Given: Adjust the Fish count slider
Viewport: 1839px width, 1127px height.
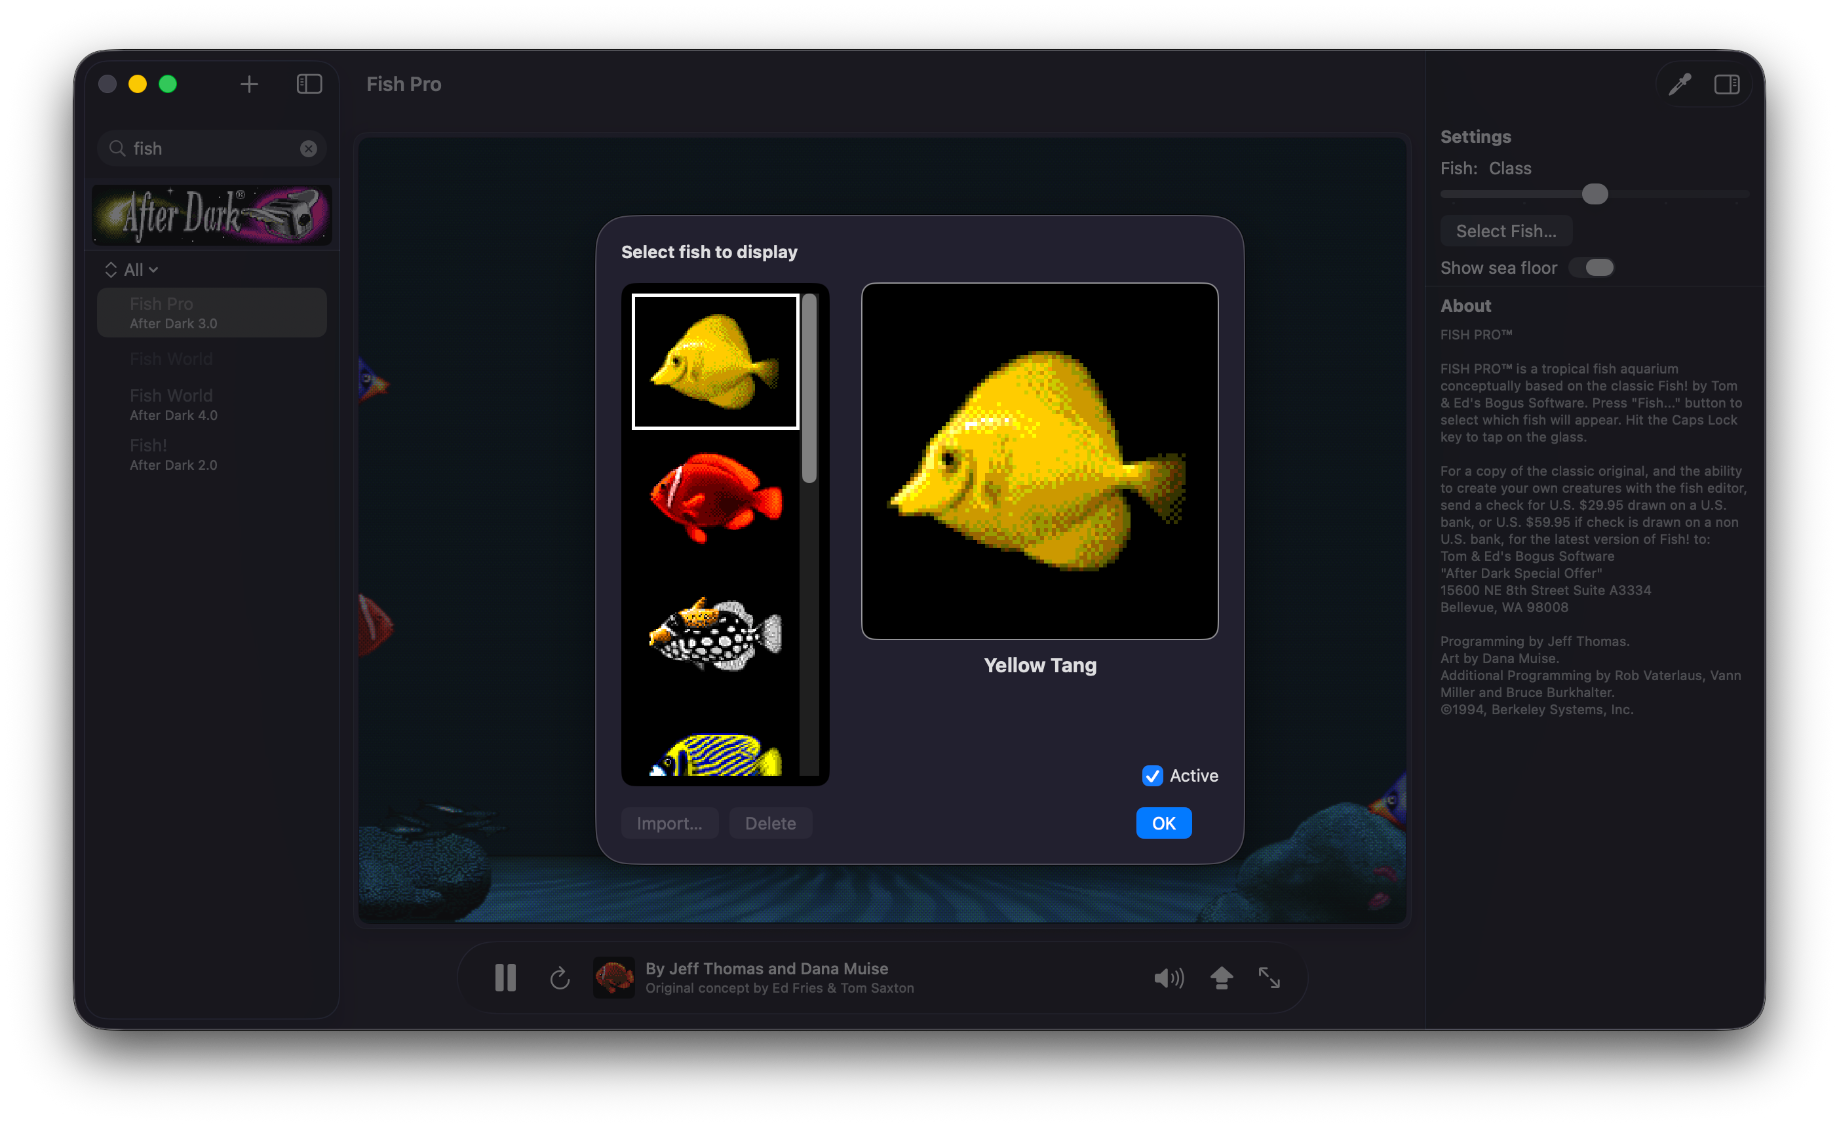Looking at the screenshot, I should tap(1594, 194).
